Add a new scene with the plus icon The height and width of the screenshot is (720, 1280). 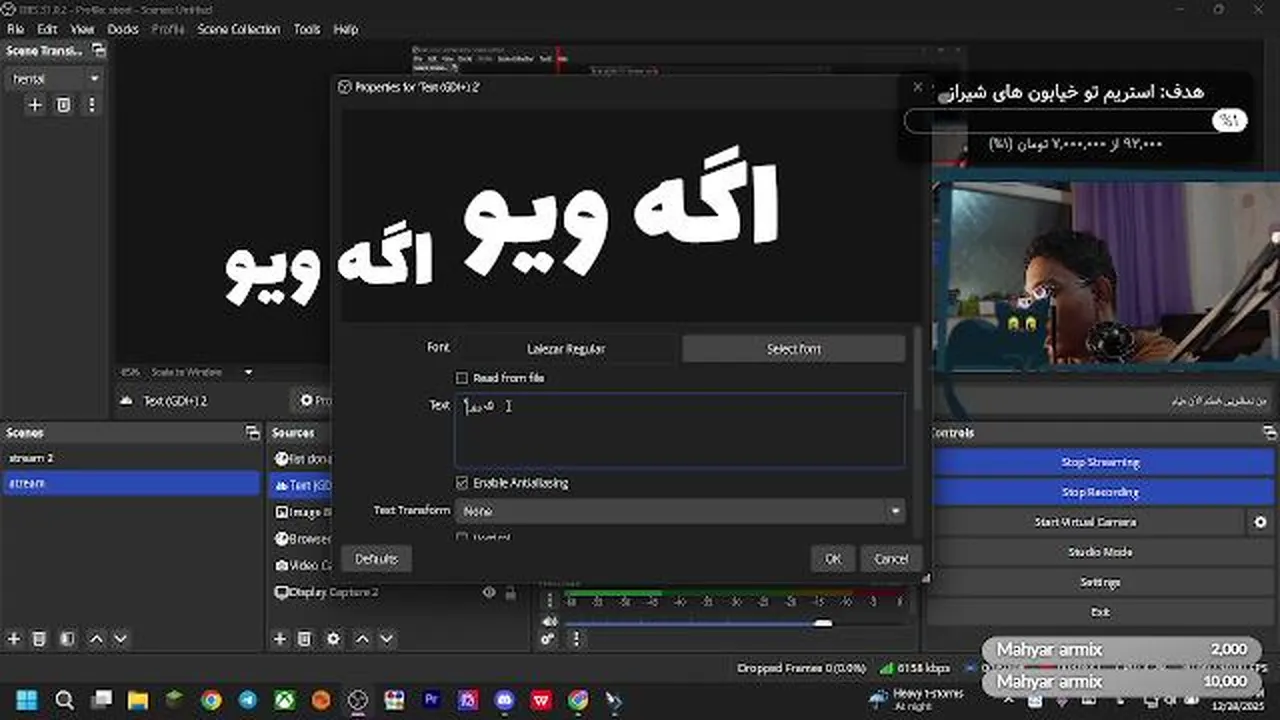point(14,638)
